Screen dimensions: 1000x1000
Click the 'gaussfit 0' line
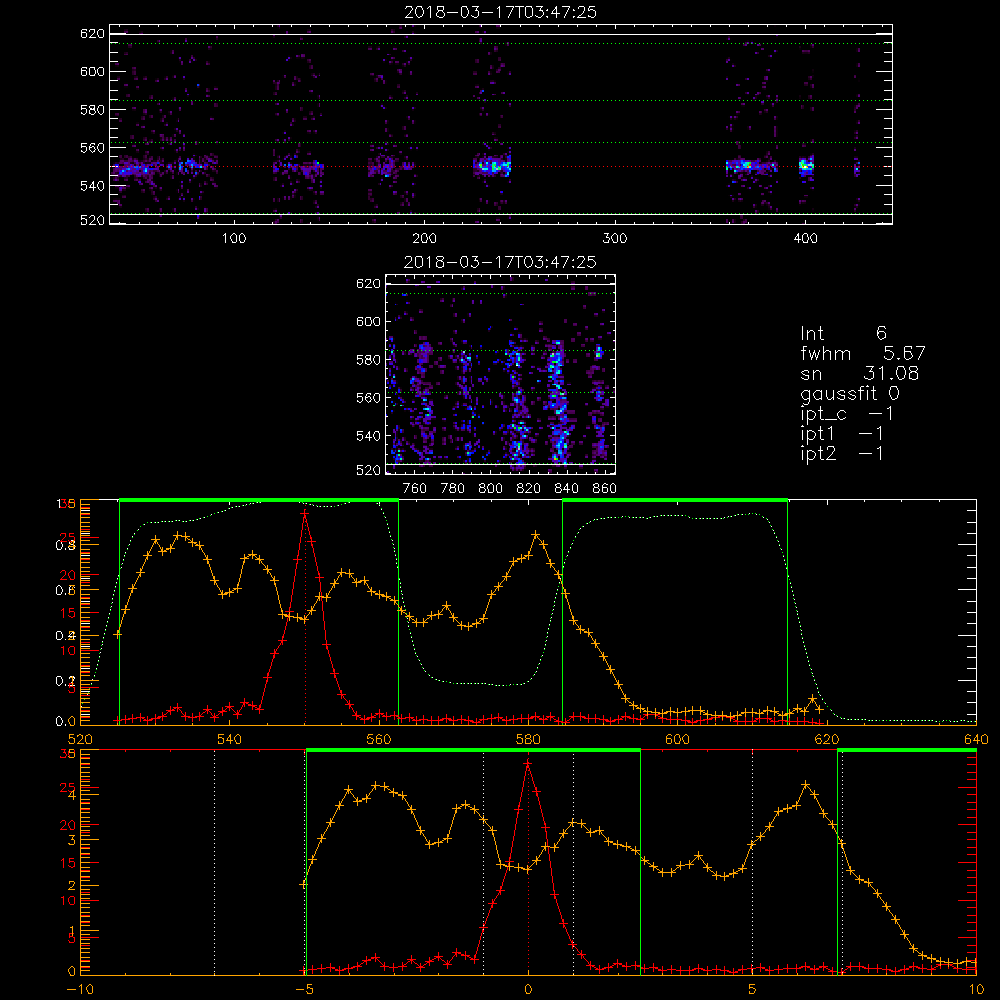pyautogui.click(x=849, y=393)
